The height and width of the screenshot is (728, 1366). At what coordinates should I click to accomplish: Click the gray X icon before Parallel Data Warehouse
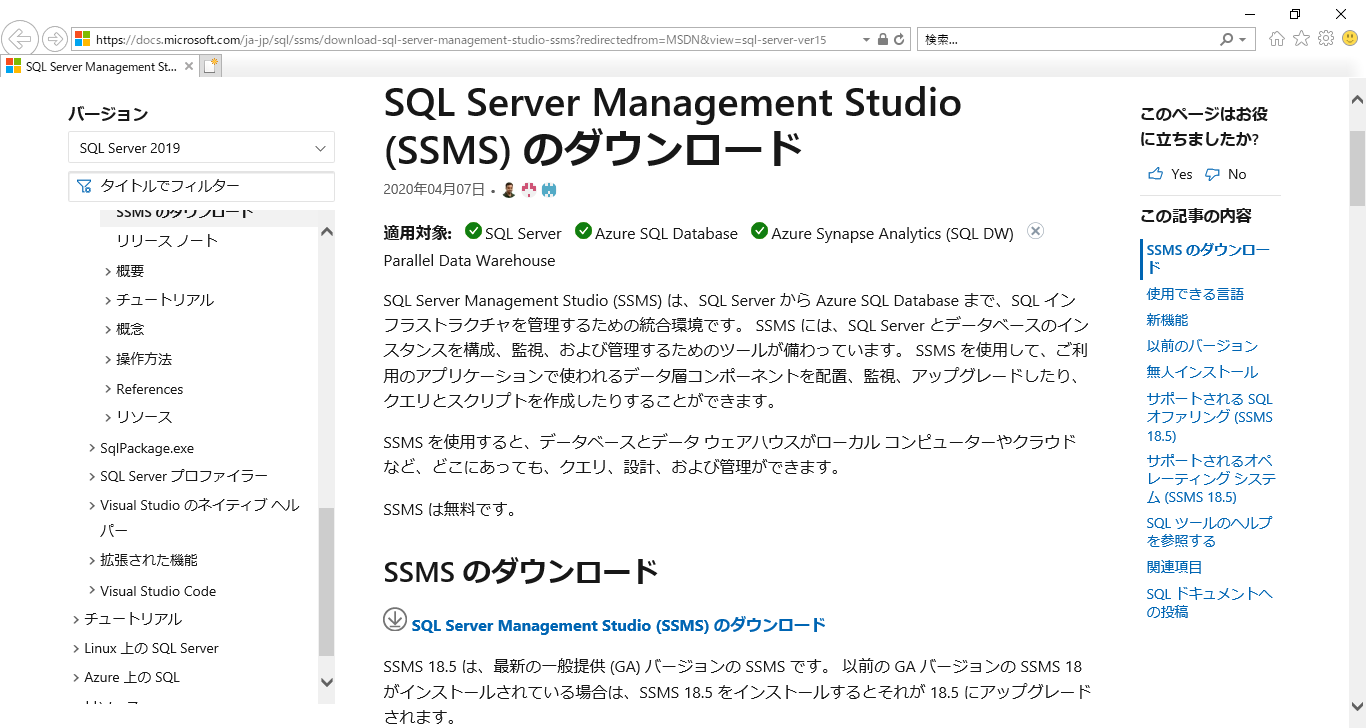[1036, 231]
